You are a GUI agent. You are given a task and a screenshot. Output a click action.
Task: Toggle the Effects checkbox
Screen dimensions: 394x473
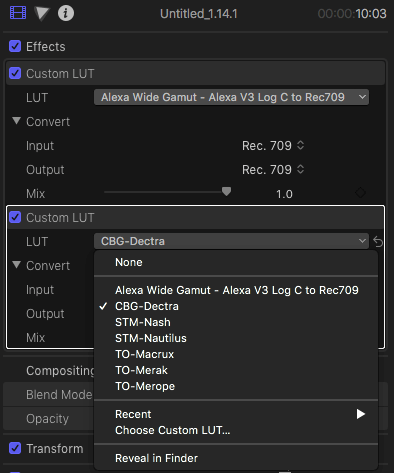pyautogui.click(x=15, y=46)
